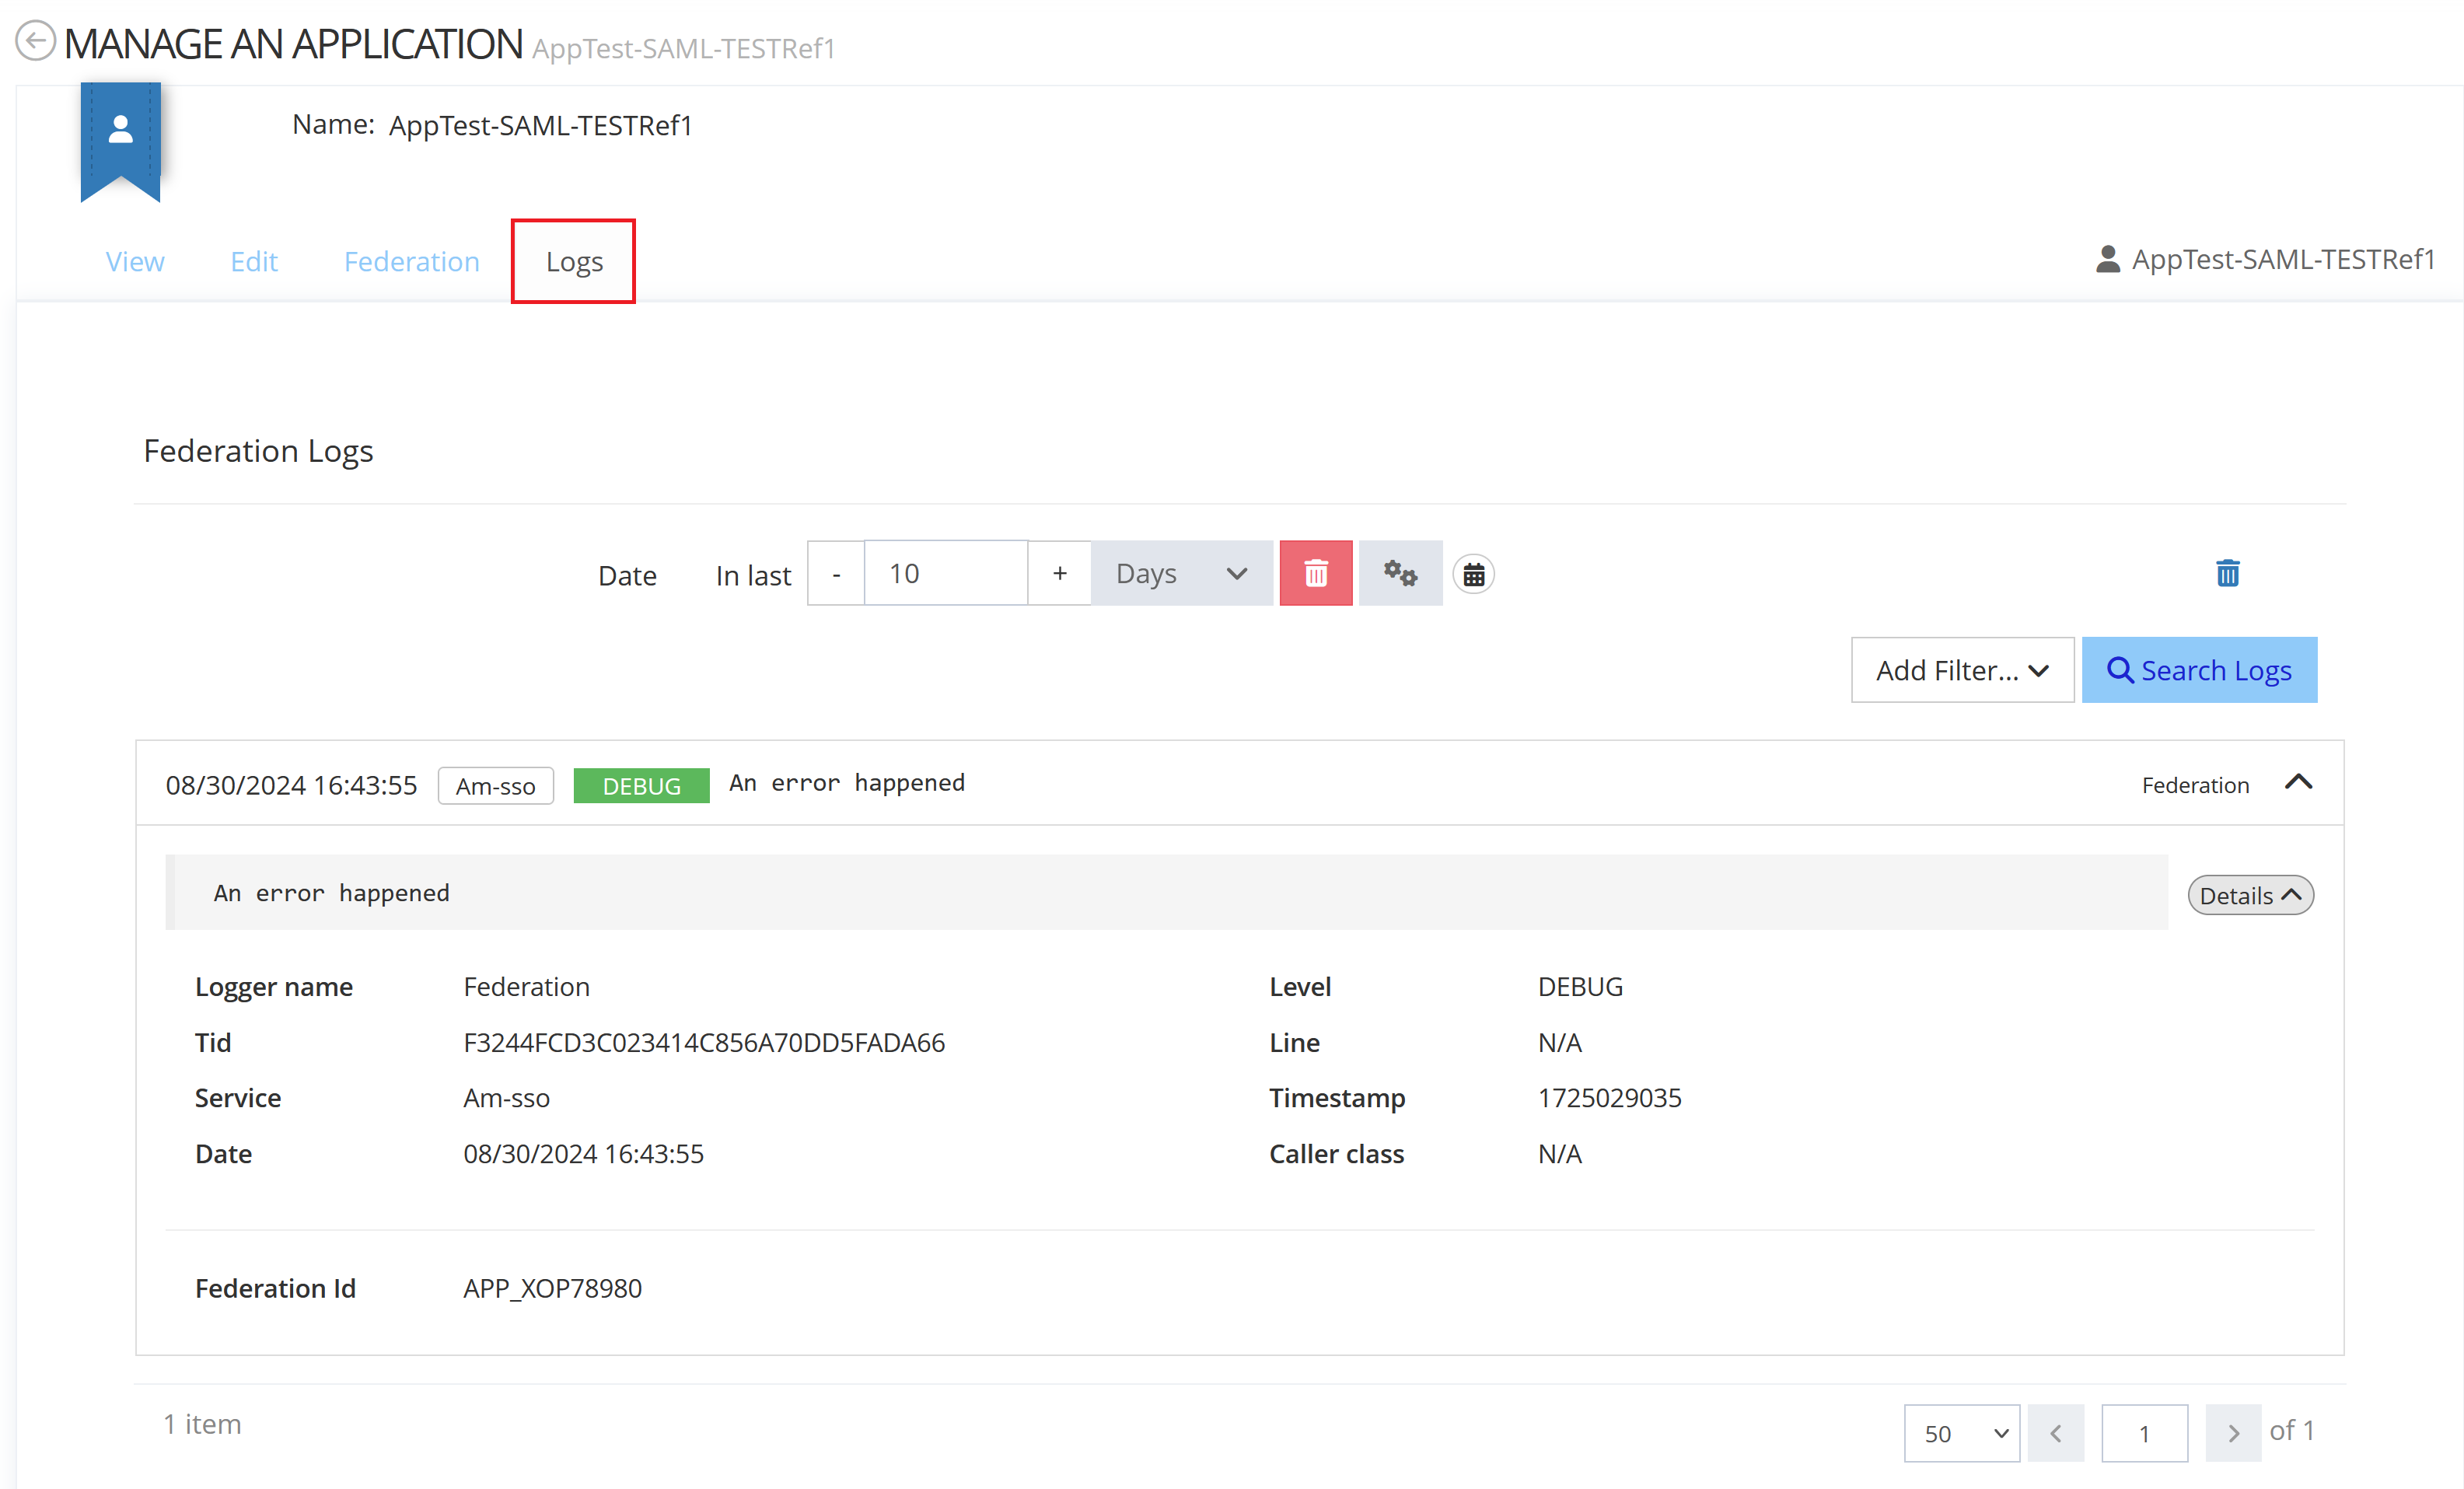Collapse the Details section

pyautogui.click(x=2250, y=895)
